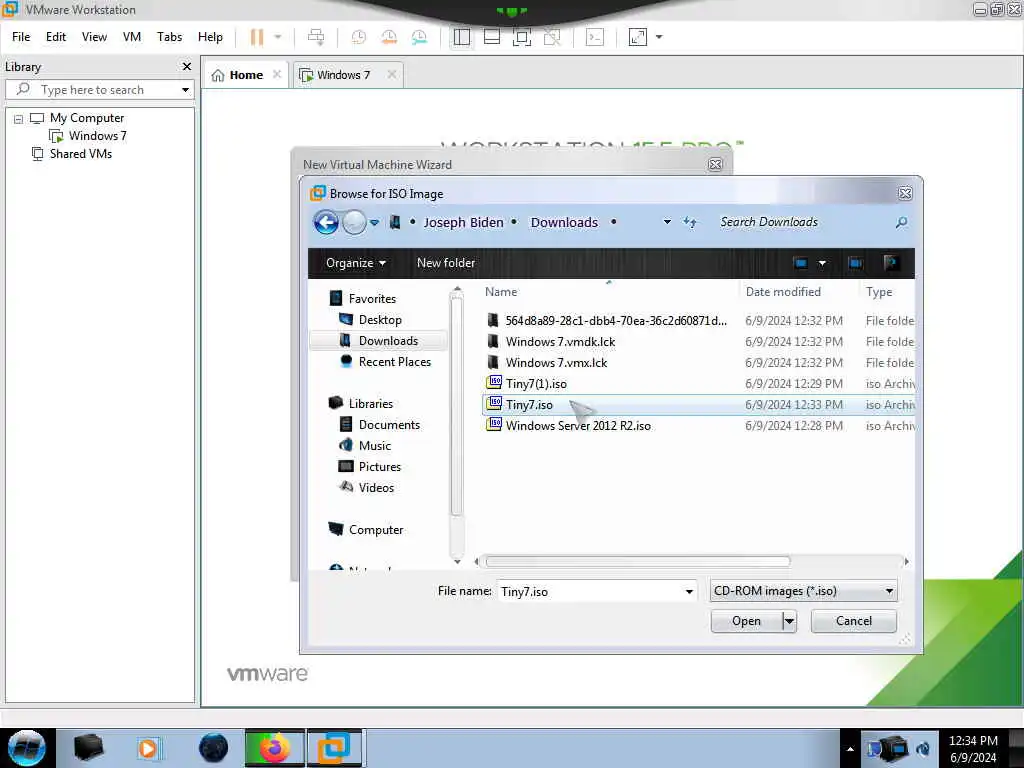The height and width of the screenshot is (768, 1024).
Task: Click the preview pane icon in dialog toolbar
Action: (855, 263)
